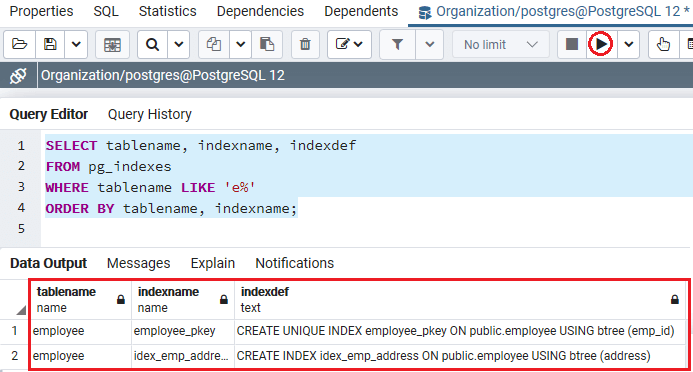The width and height of the screenshot is (693, 372).
Task: Click the tablename column header
Action: [x=81, y=300]
